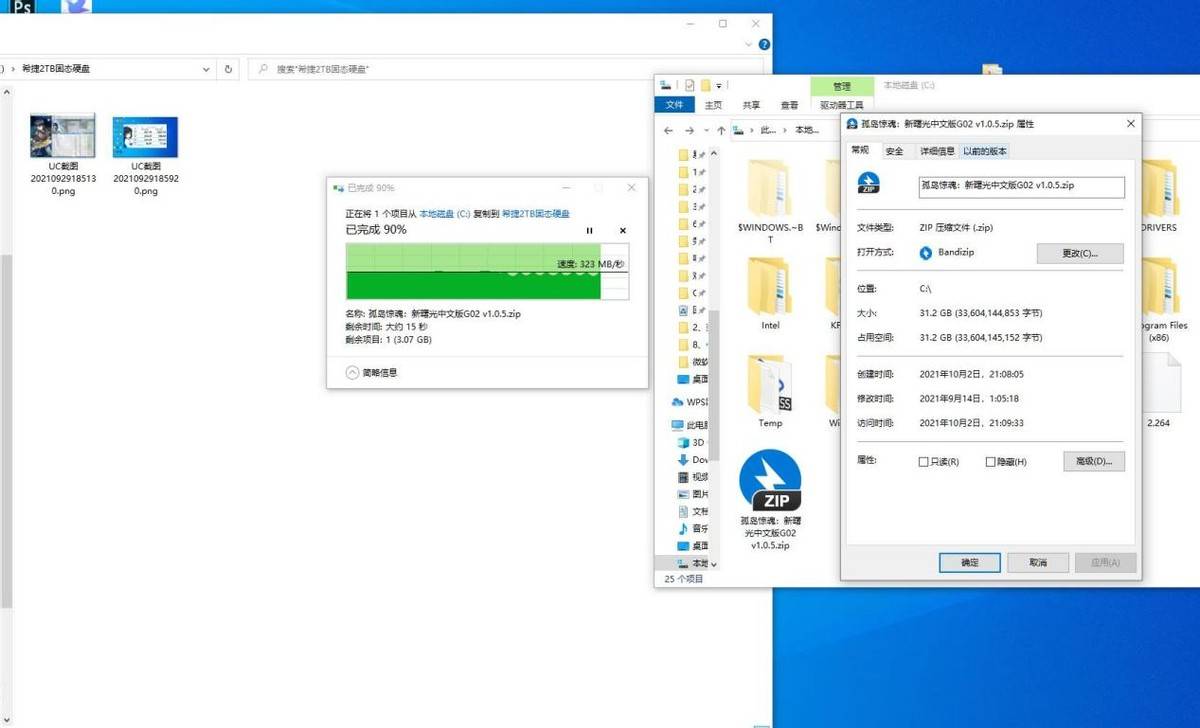1200x728 pixels.
Task: Collapse details via 简略信息 chevron
Action: tap(352, 372)
